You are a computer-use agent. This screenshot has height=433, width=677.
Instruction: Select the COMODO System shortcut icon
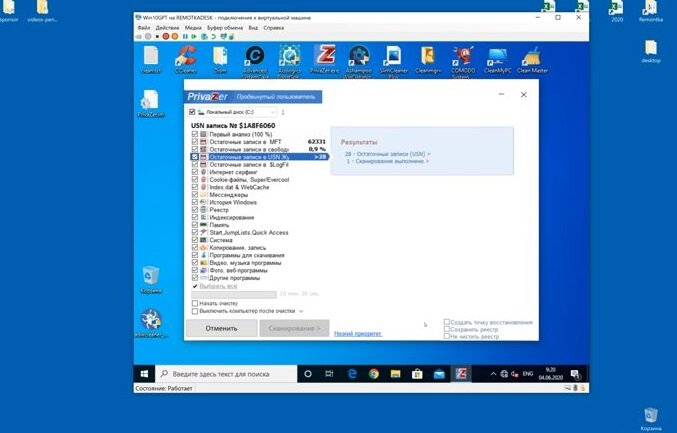[x=463, y=62]
